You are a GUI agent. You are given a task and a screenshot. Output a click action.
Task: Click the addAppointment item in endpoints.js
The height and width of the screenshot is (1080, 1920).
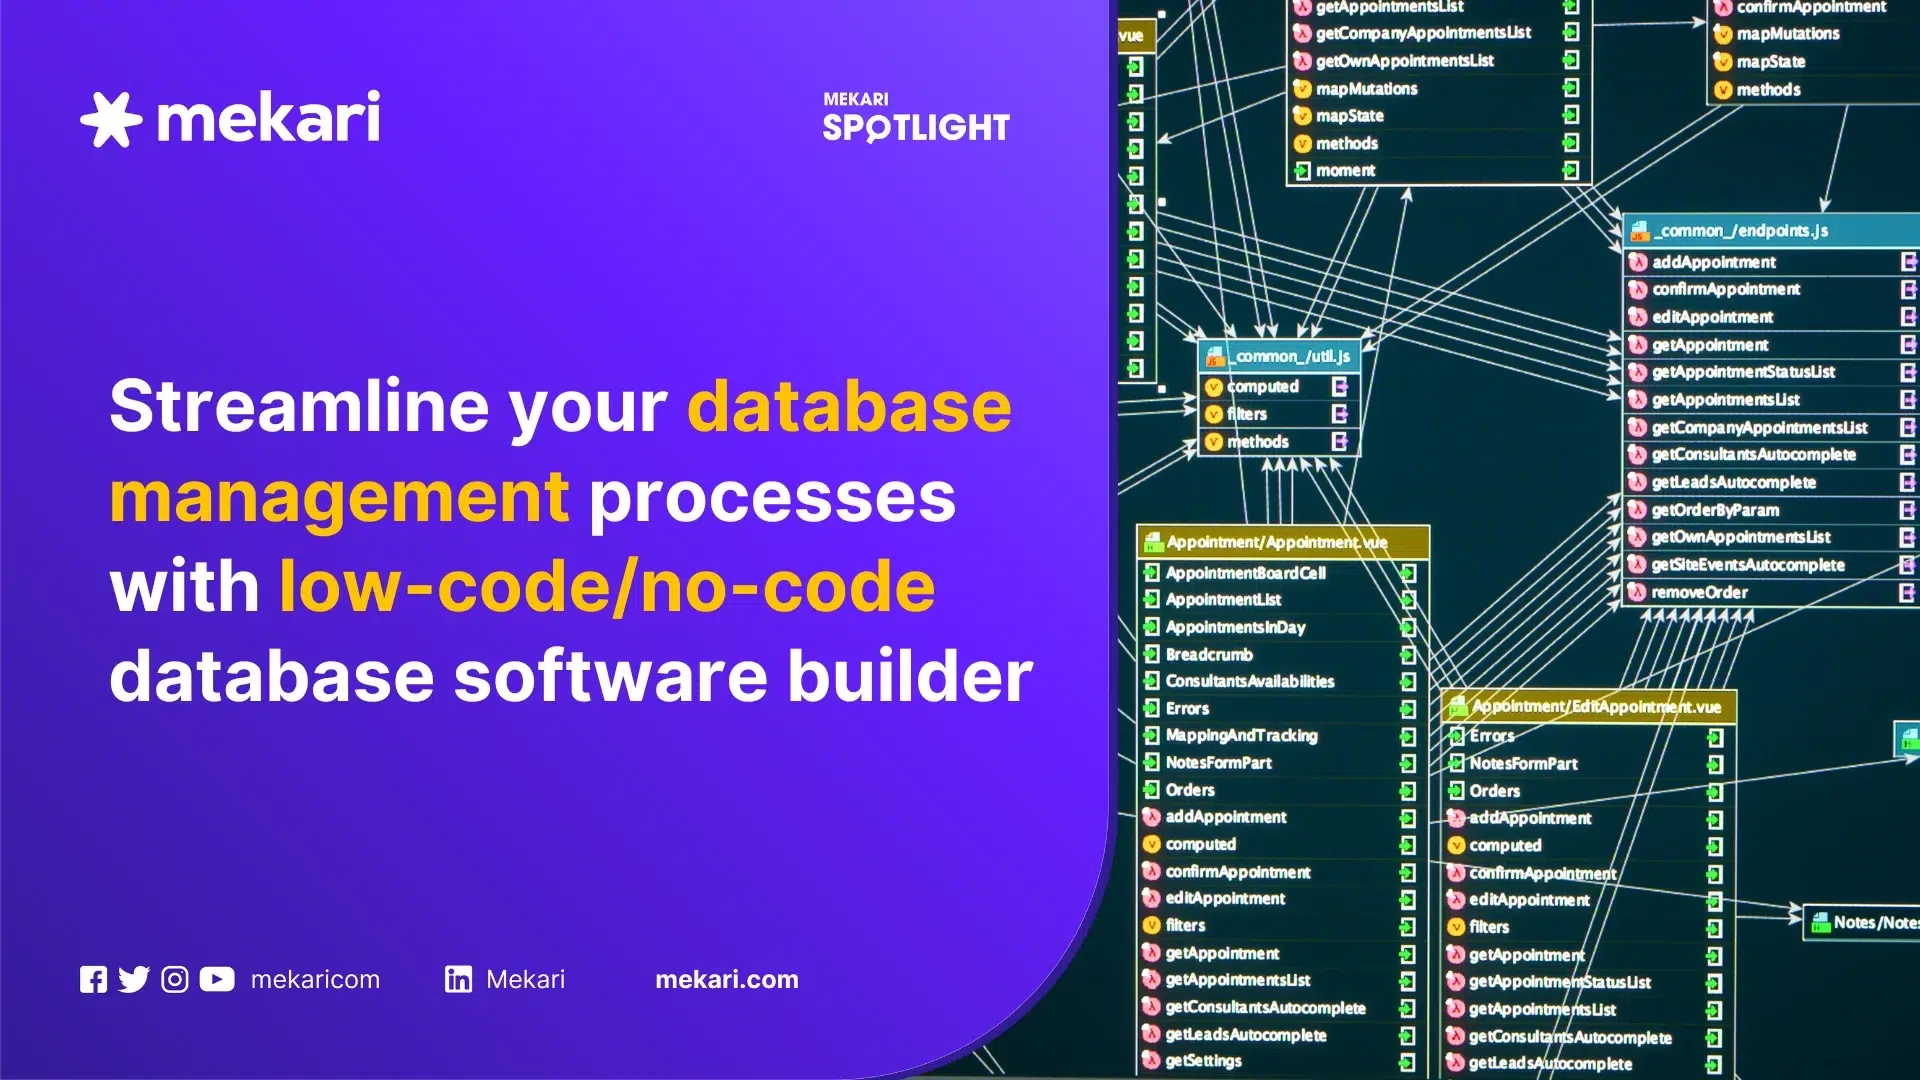pos(1713,262)
